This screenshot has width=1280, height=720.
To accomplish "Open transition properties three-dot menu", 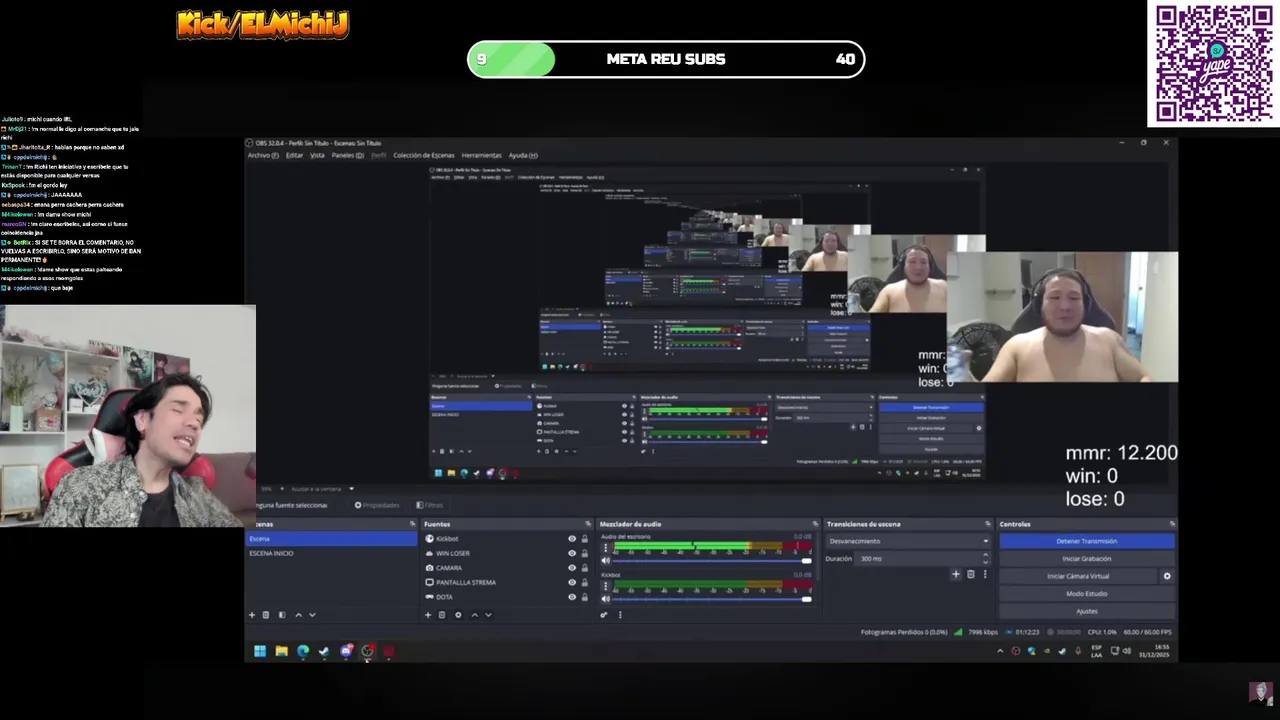I will (985, 574).
